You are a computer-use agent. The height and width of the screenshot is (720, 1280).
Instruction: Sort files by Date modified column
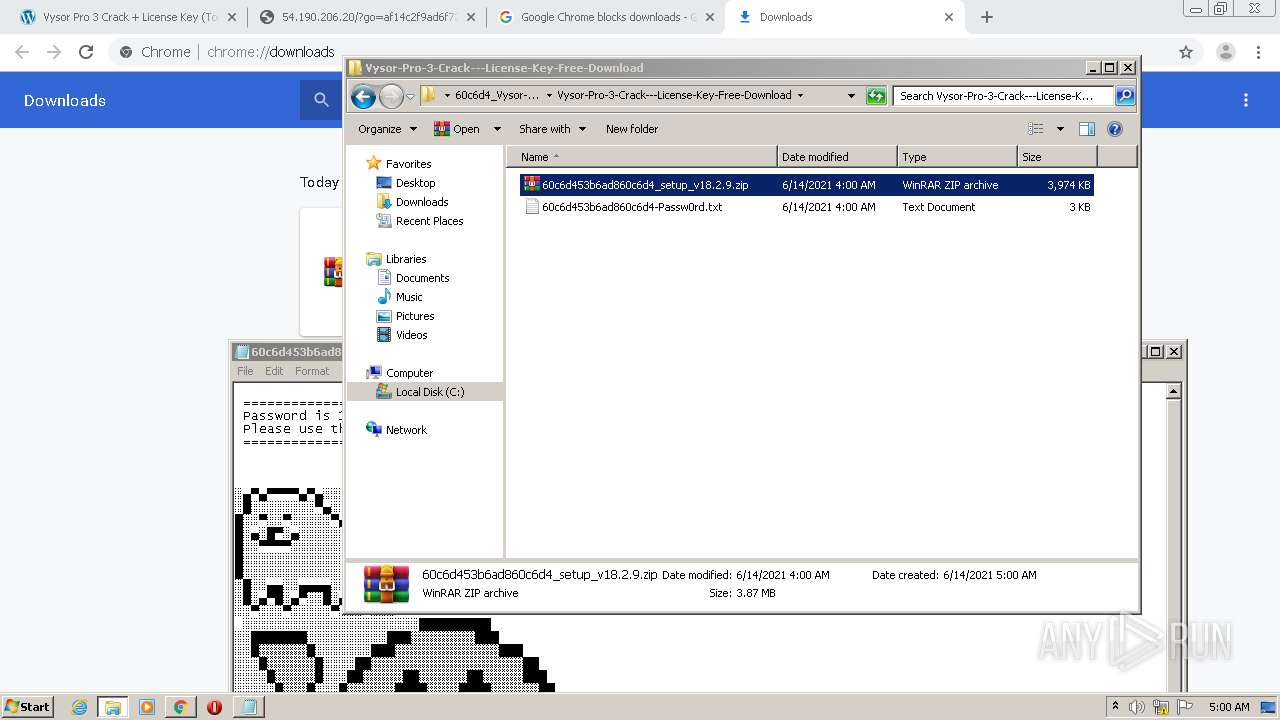[x=837, y=157]
